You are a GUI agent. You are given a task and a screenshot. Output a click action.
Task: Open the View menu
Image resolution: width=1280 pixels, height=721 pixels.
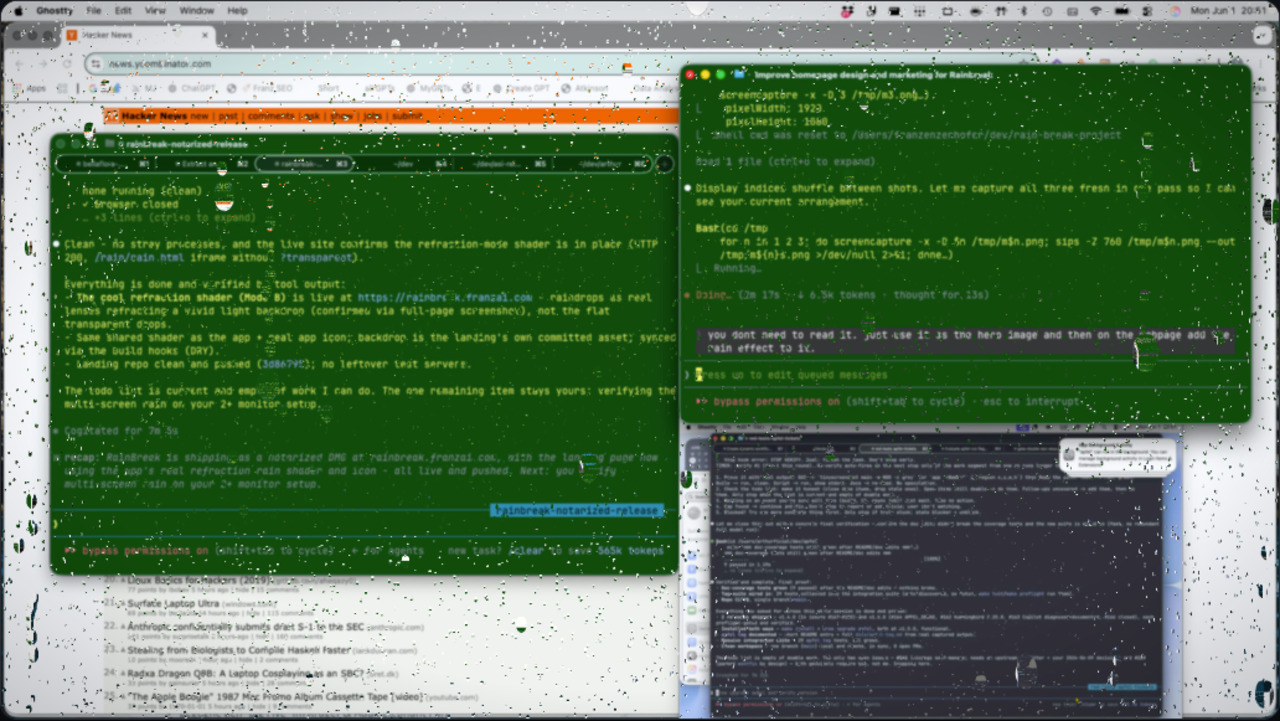[155, 10]
